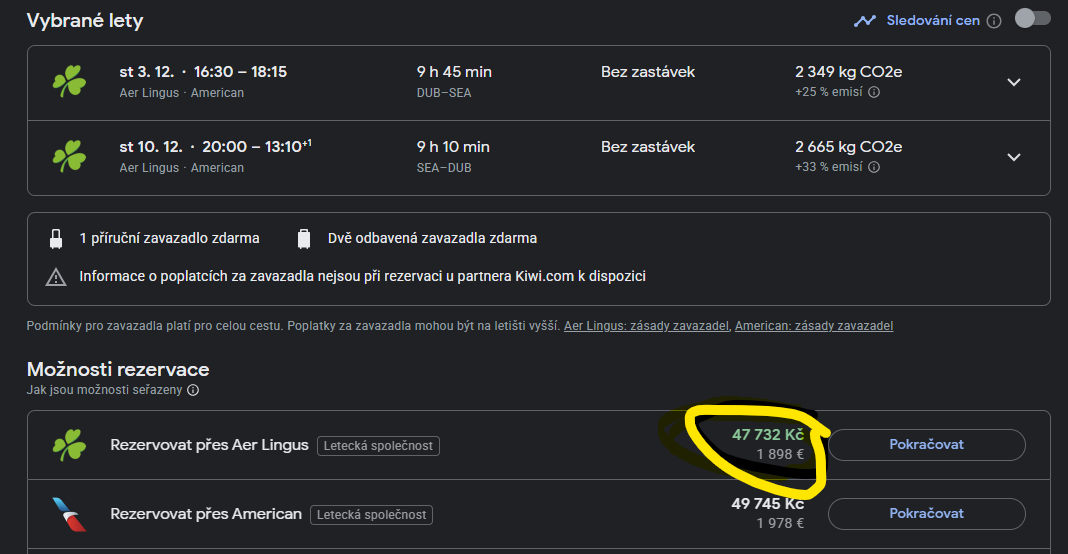Click the info icon beside Sledování cen
The height and width of the screenshot is (554, 1068).
pos(994,21)
